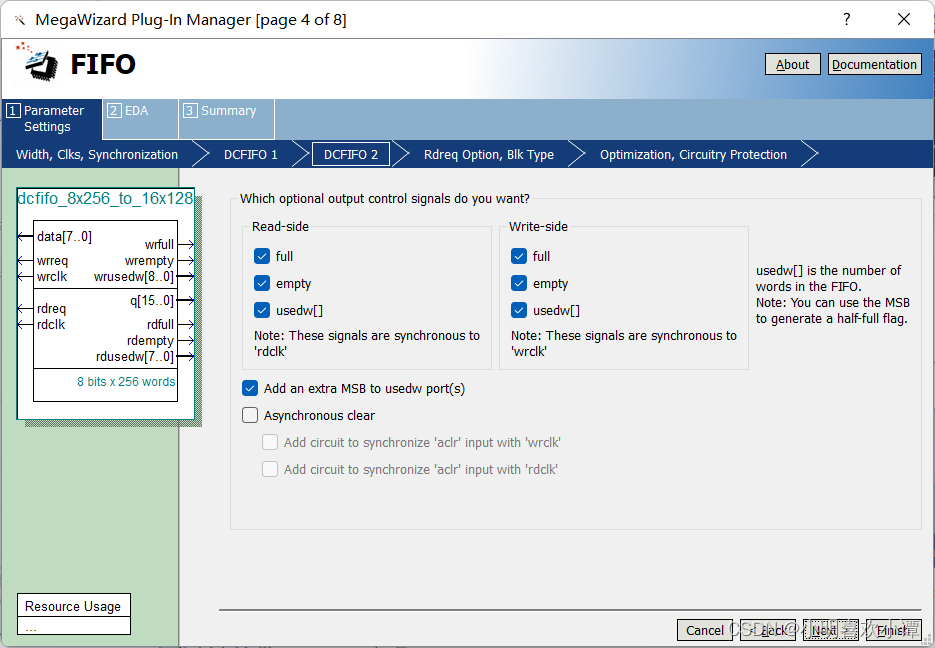The image size is (935, 648).
Task: Click the Documentation button
Action: [x=874, y=63]
